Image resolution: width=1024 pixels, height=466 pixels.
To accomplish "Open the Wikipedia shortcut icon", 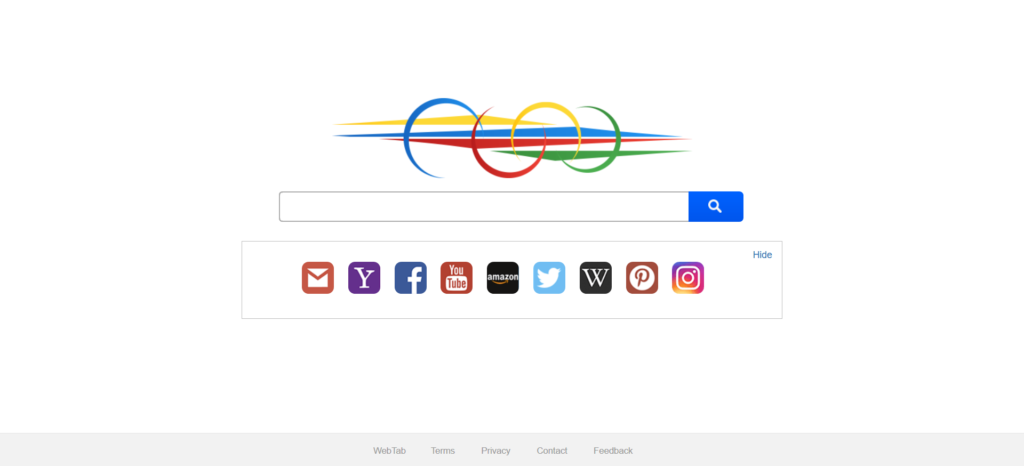I will (x=596, y=278).
